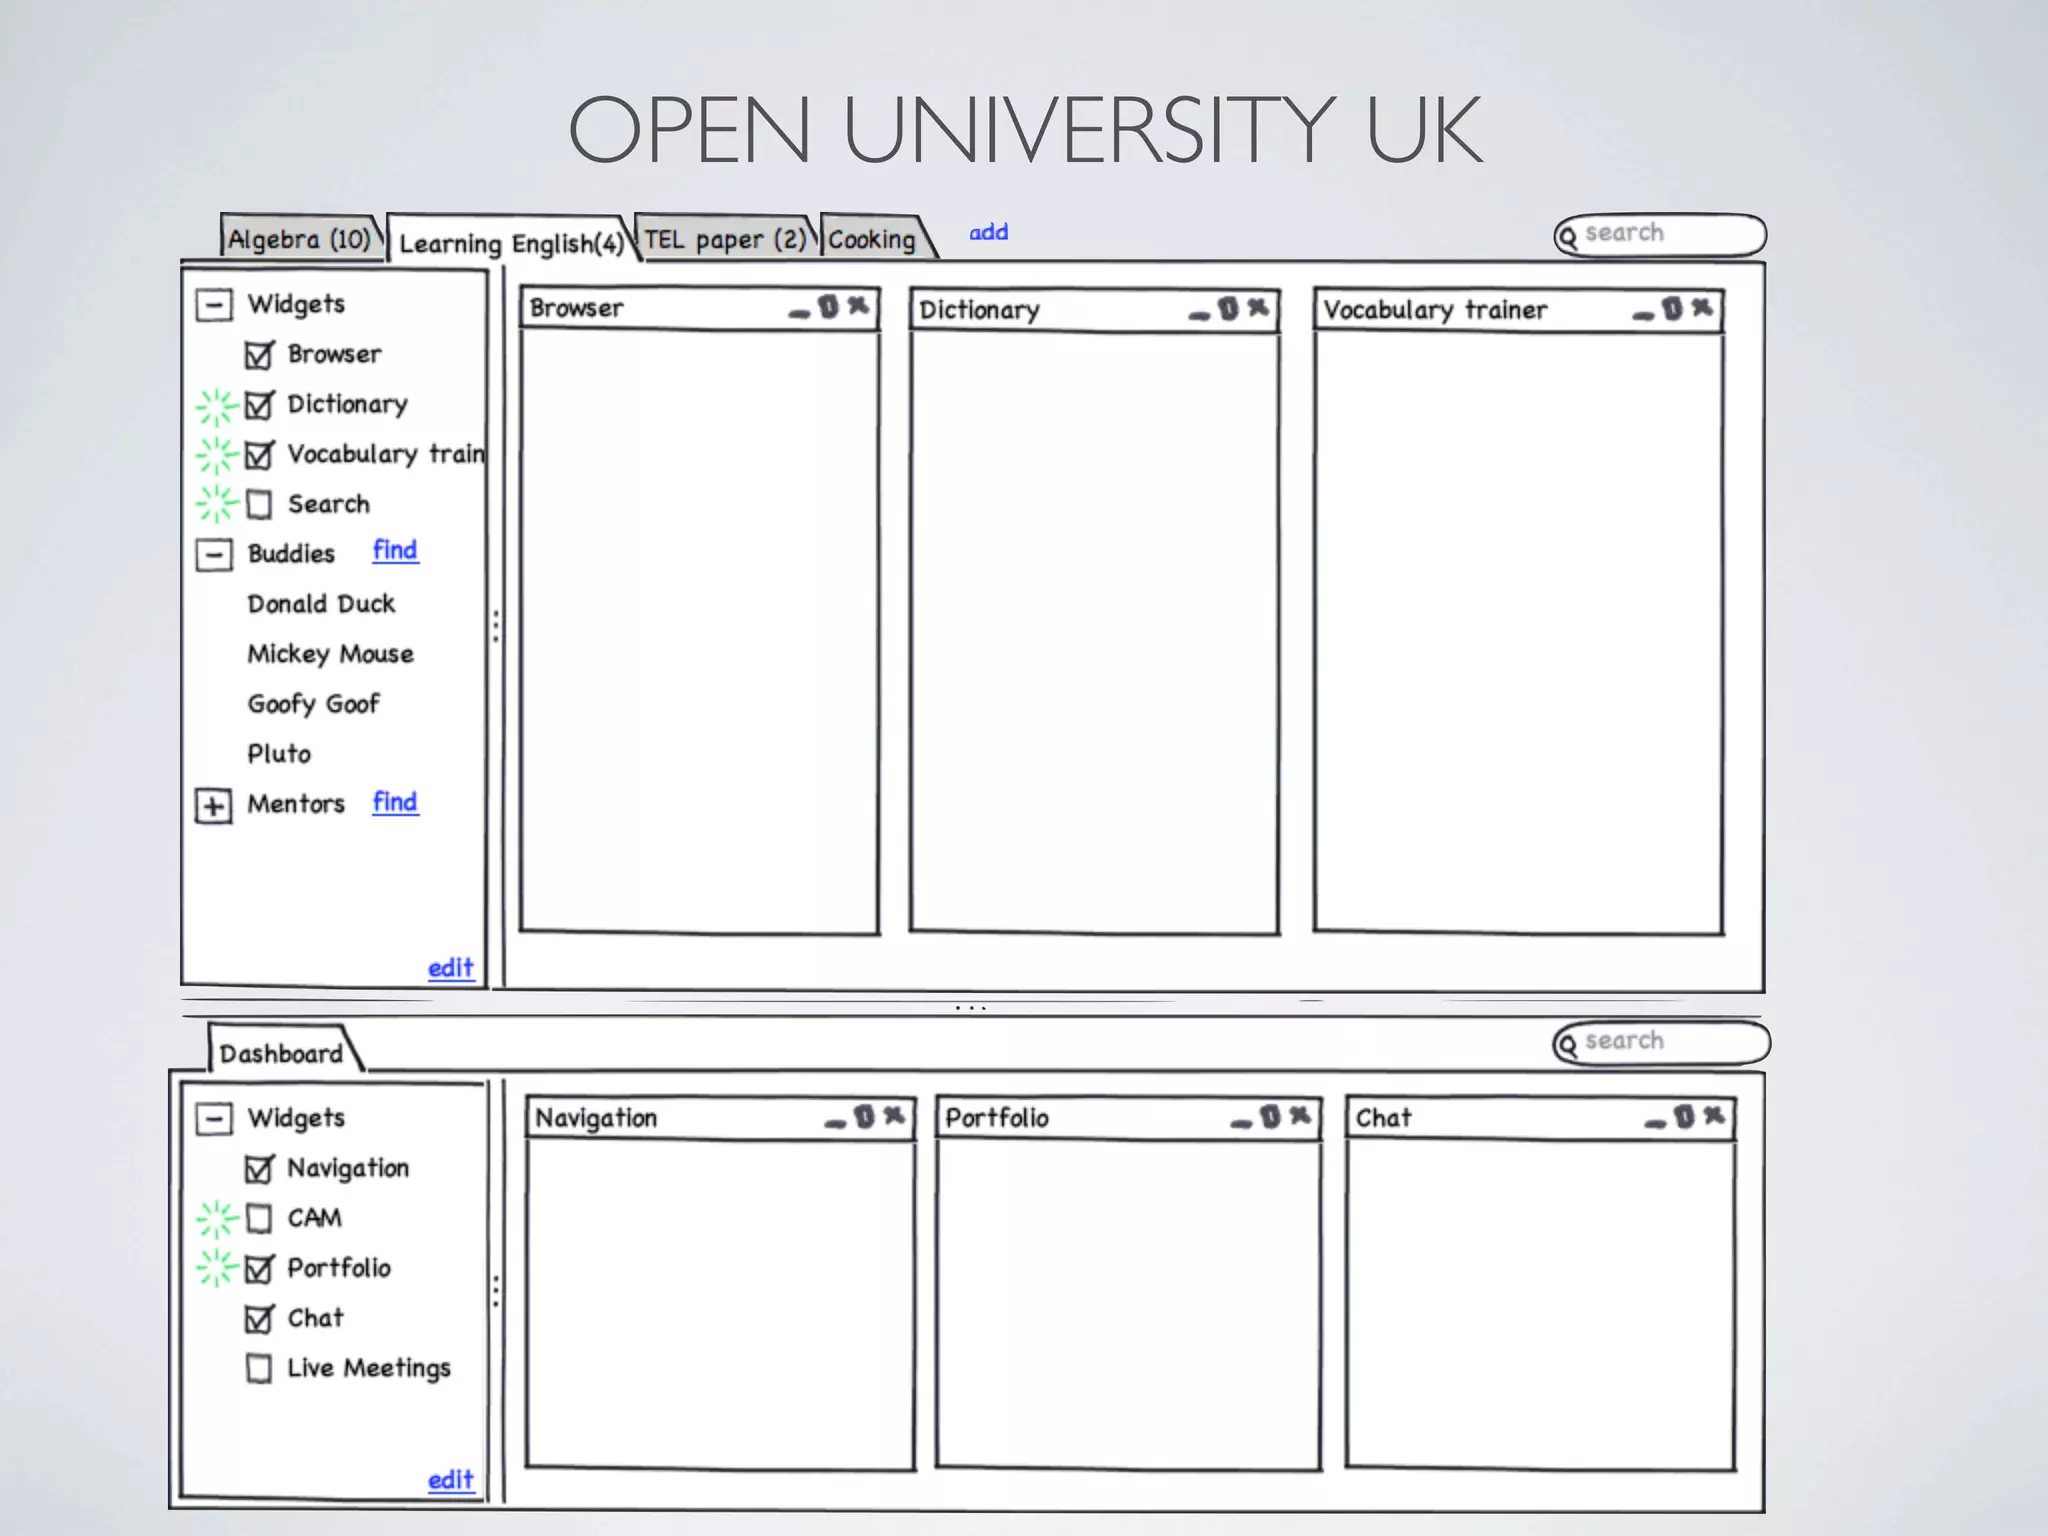Click the find link next to Mentors
The image size is (2048, 1536).
(395, 802)
